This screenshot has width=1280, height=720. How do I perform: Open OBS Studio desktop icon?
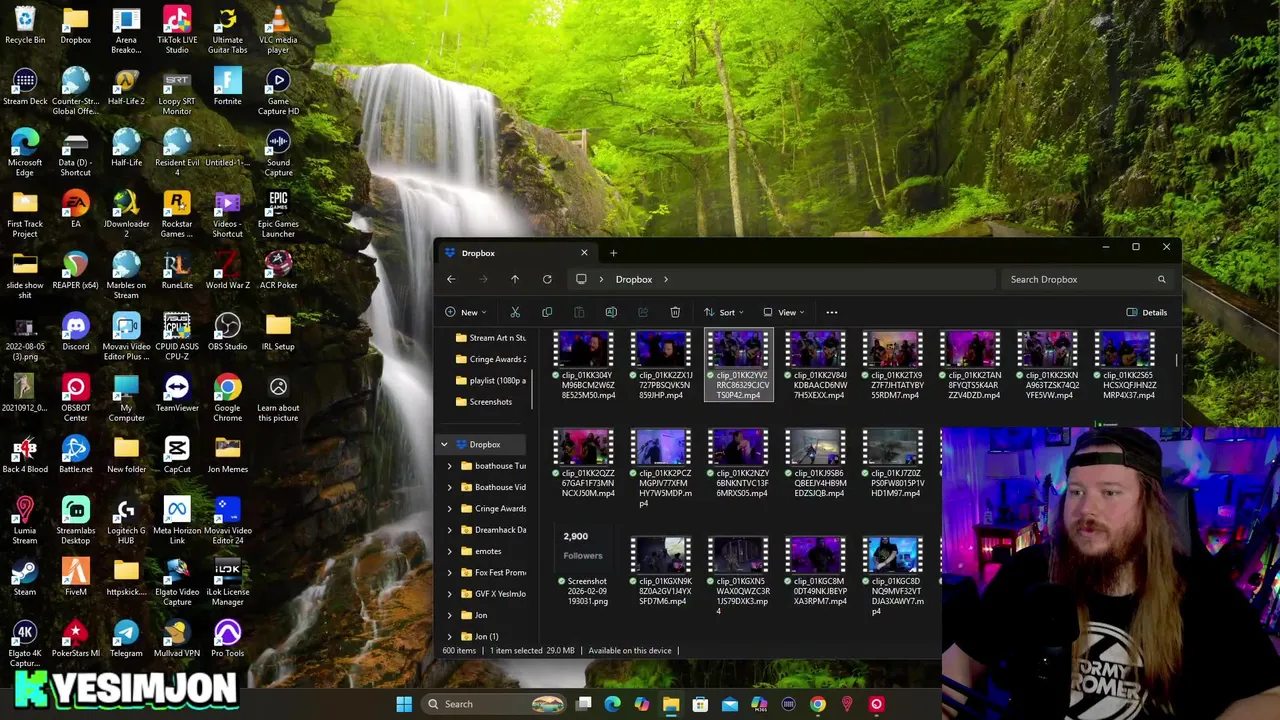[x=227, y=332]
